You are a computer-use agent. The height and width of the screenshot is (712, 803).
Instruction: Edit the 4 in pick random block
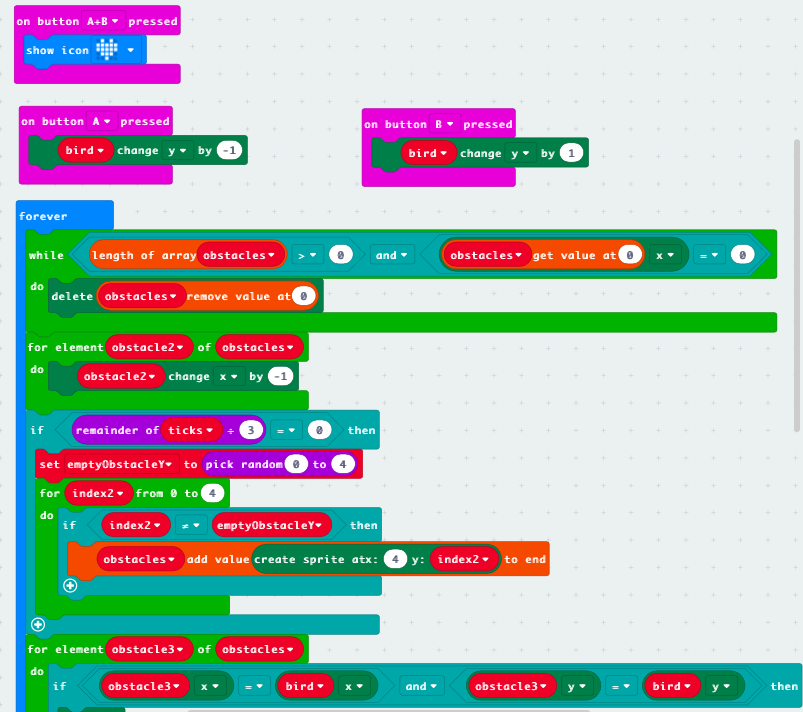pos(342,464)
